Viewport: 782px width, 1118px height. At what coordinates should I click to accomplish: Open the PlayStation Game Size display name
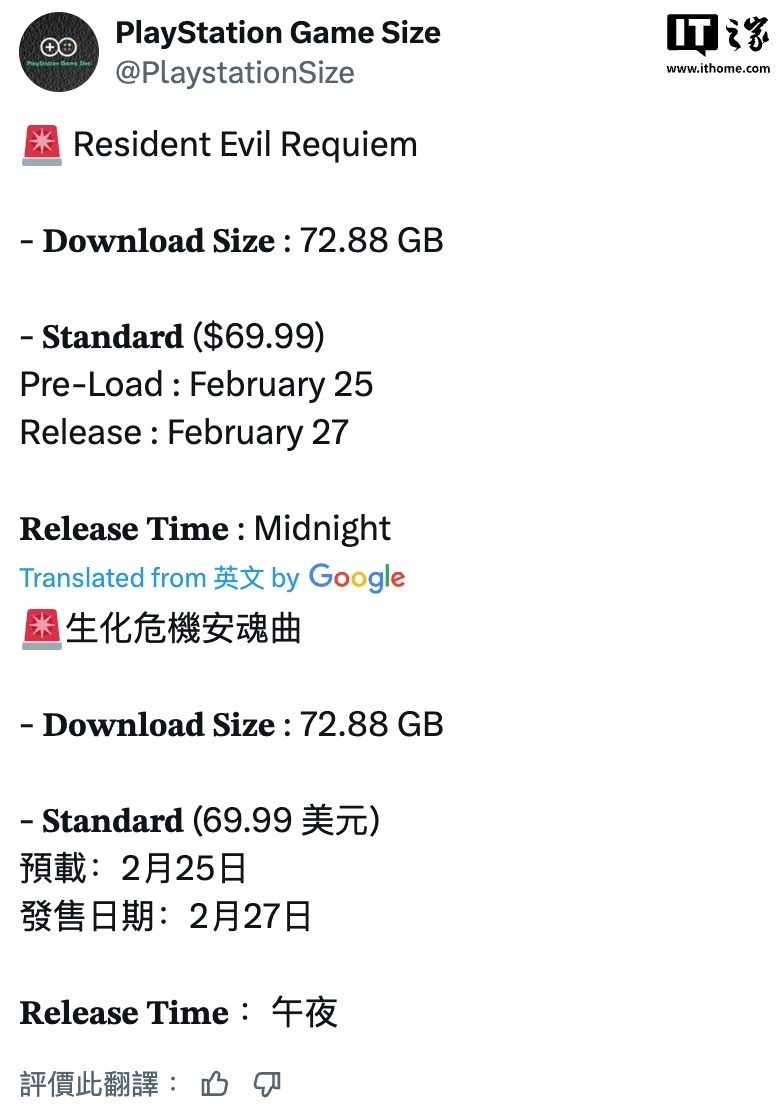coord(278,33)
